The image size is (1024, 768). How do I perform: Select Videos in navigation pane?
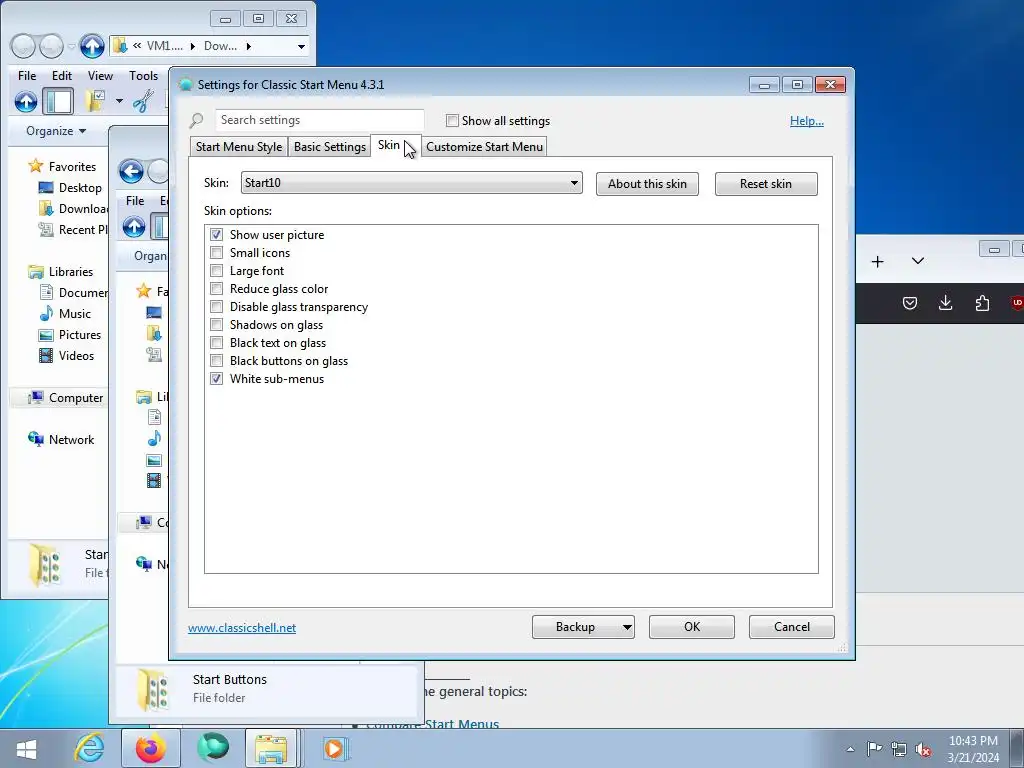67,356
